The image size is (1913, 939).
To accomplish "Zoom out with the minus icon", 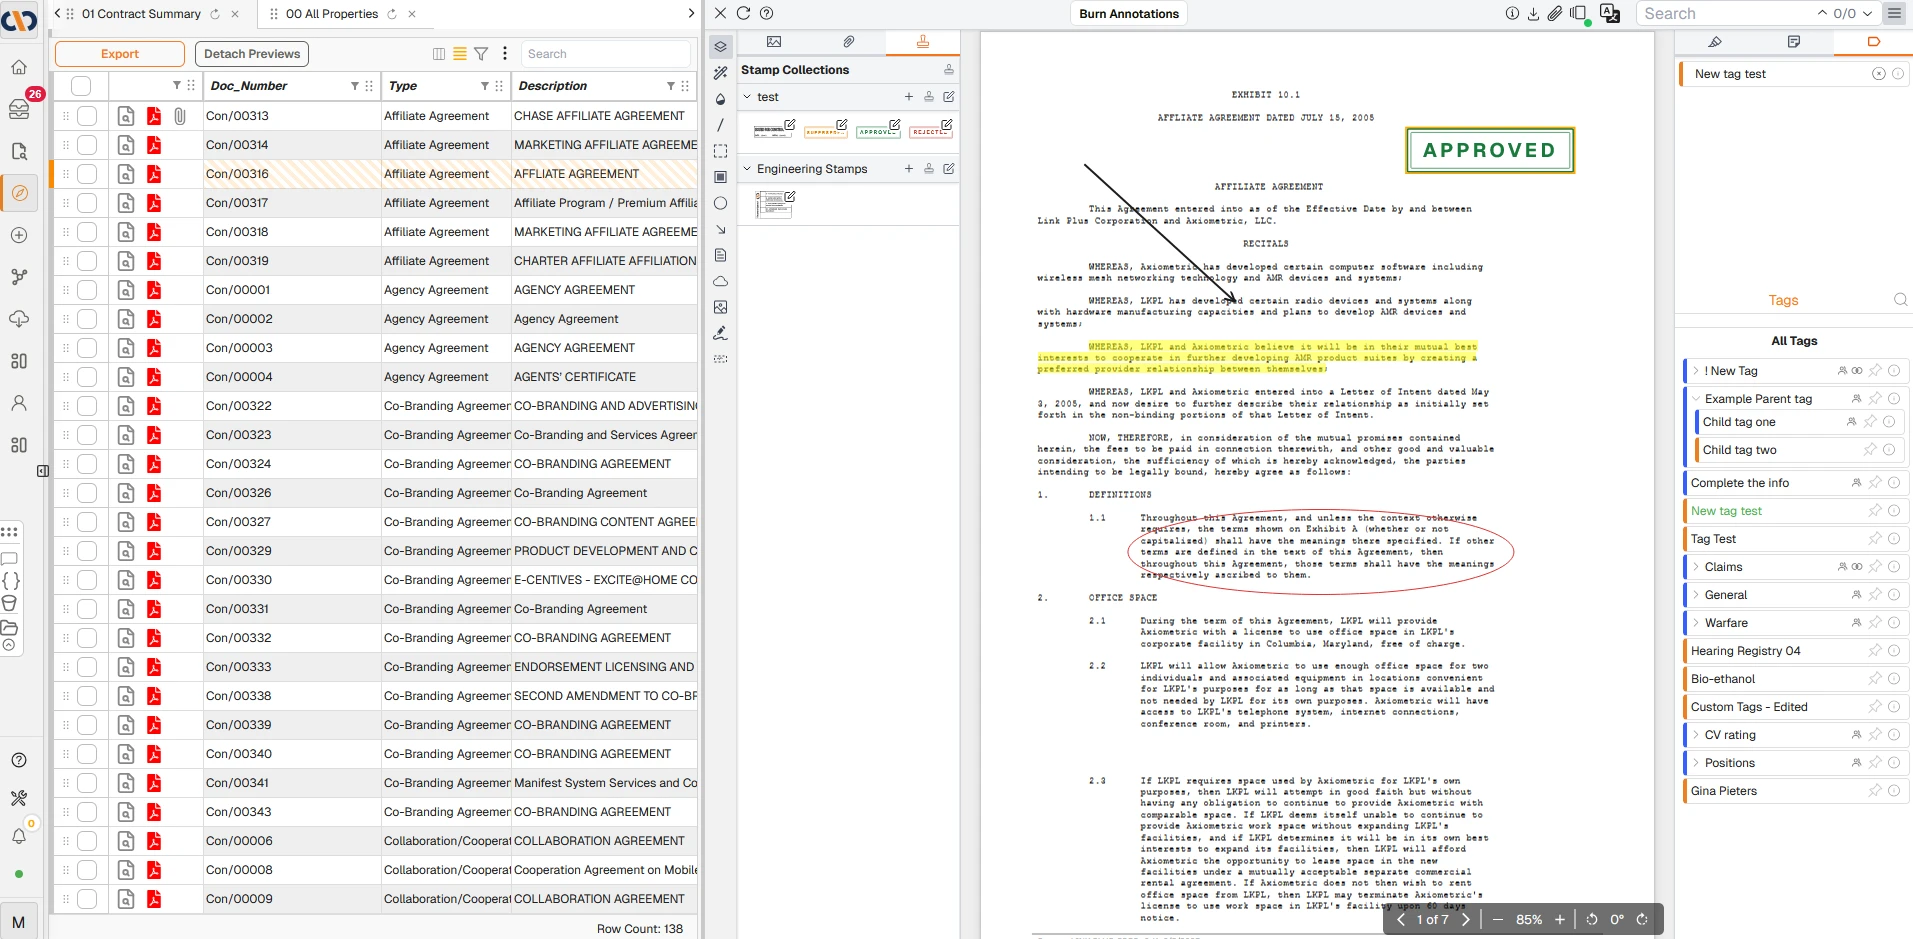I will [1498, 919].
